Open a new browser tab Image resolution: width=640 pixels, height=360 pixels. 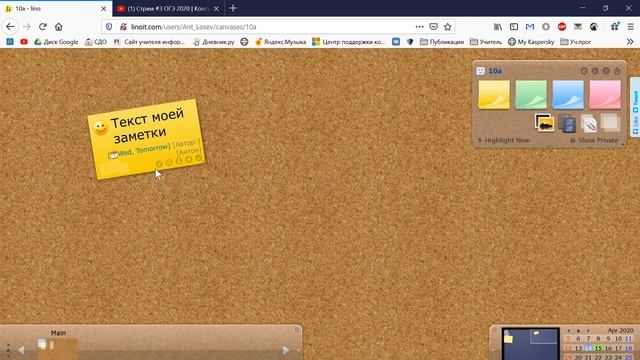coord(233,8)
